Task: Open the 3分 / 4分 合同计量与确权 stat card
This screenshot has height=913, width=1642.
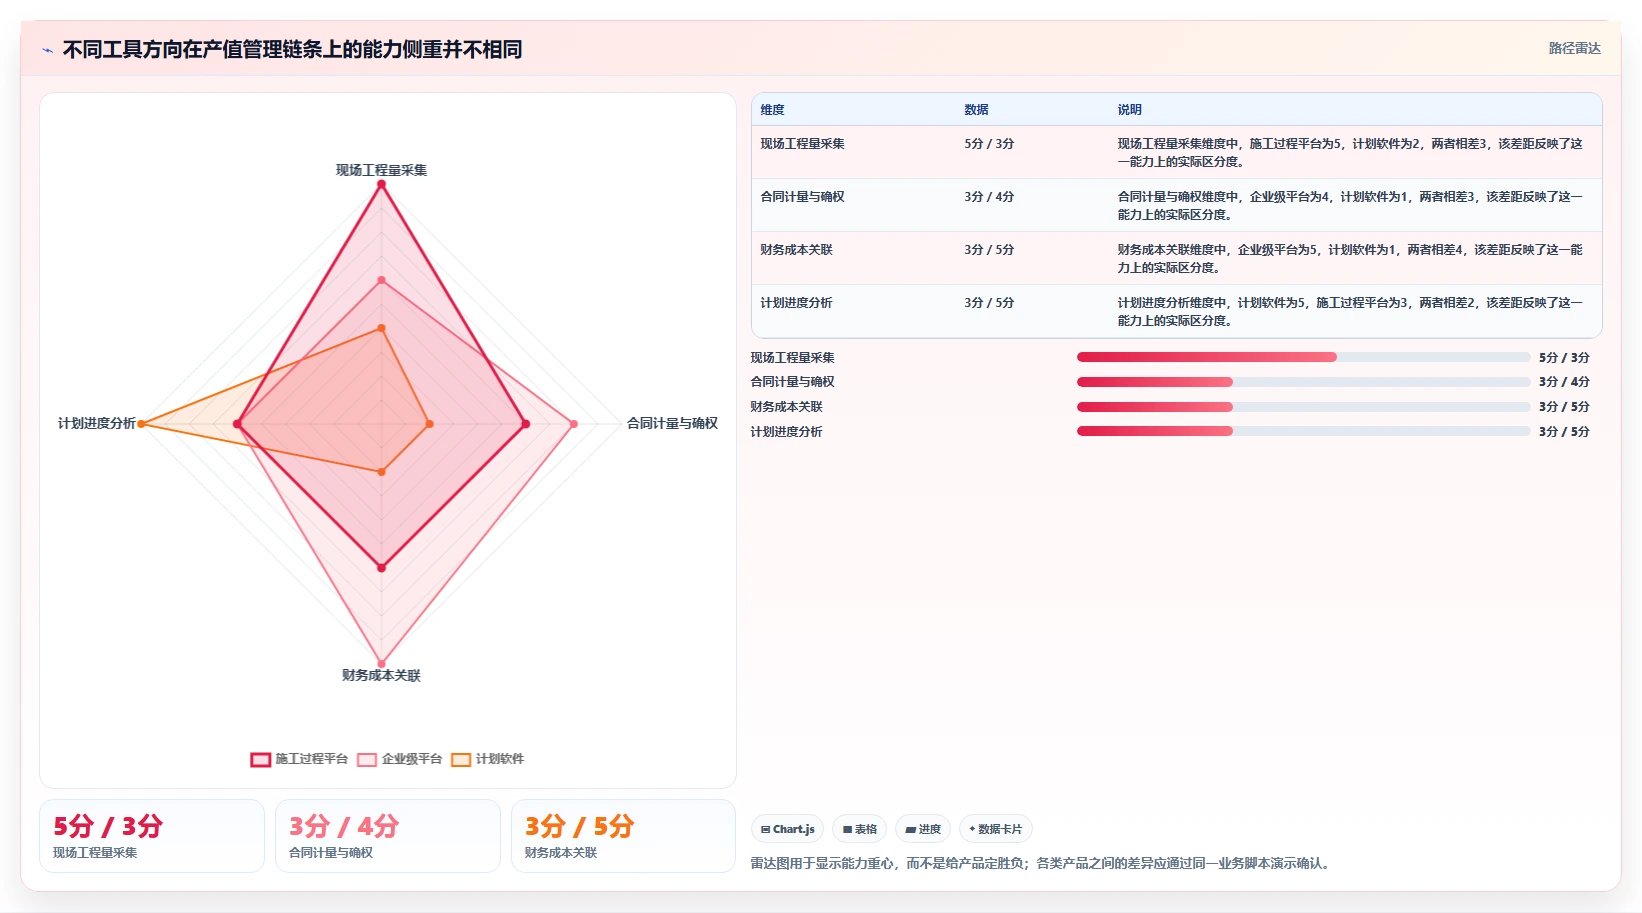Action: (x=388, y=836)
